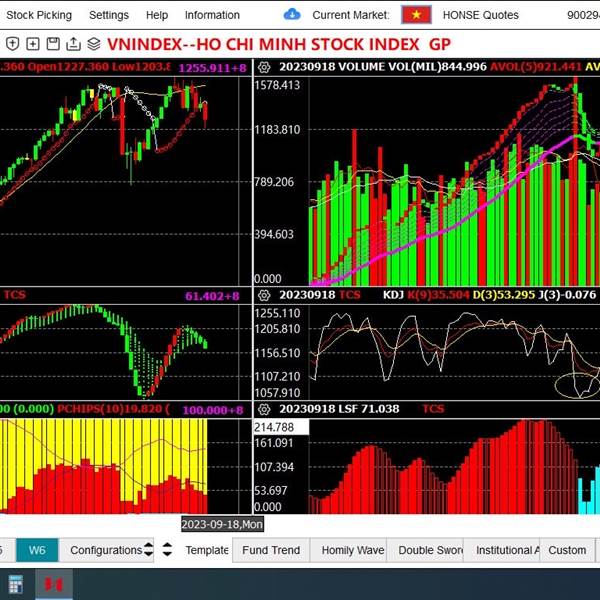The height and width of the screenshot is (600, 600).
Task: Click the calculator icon in the taskbar
Action: pyautogui.click(x=16, y=584)
